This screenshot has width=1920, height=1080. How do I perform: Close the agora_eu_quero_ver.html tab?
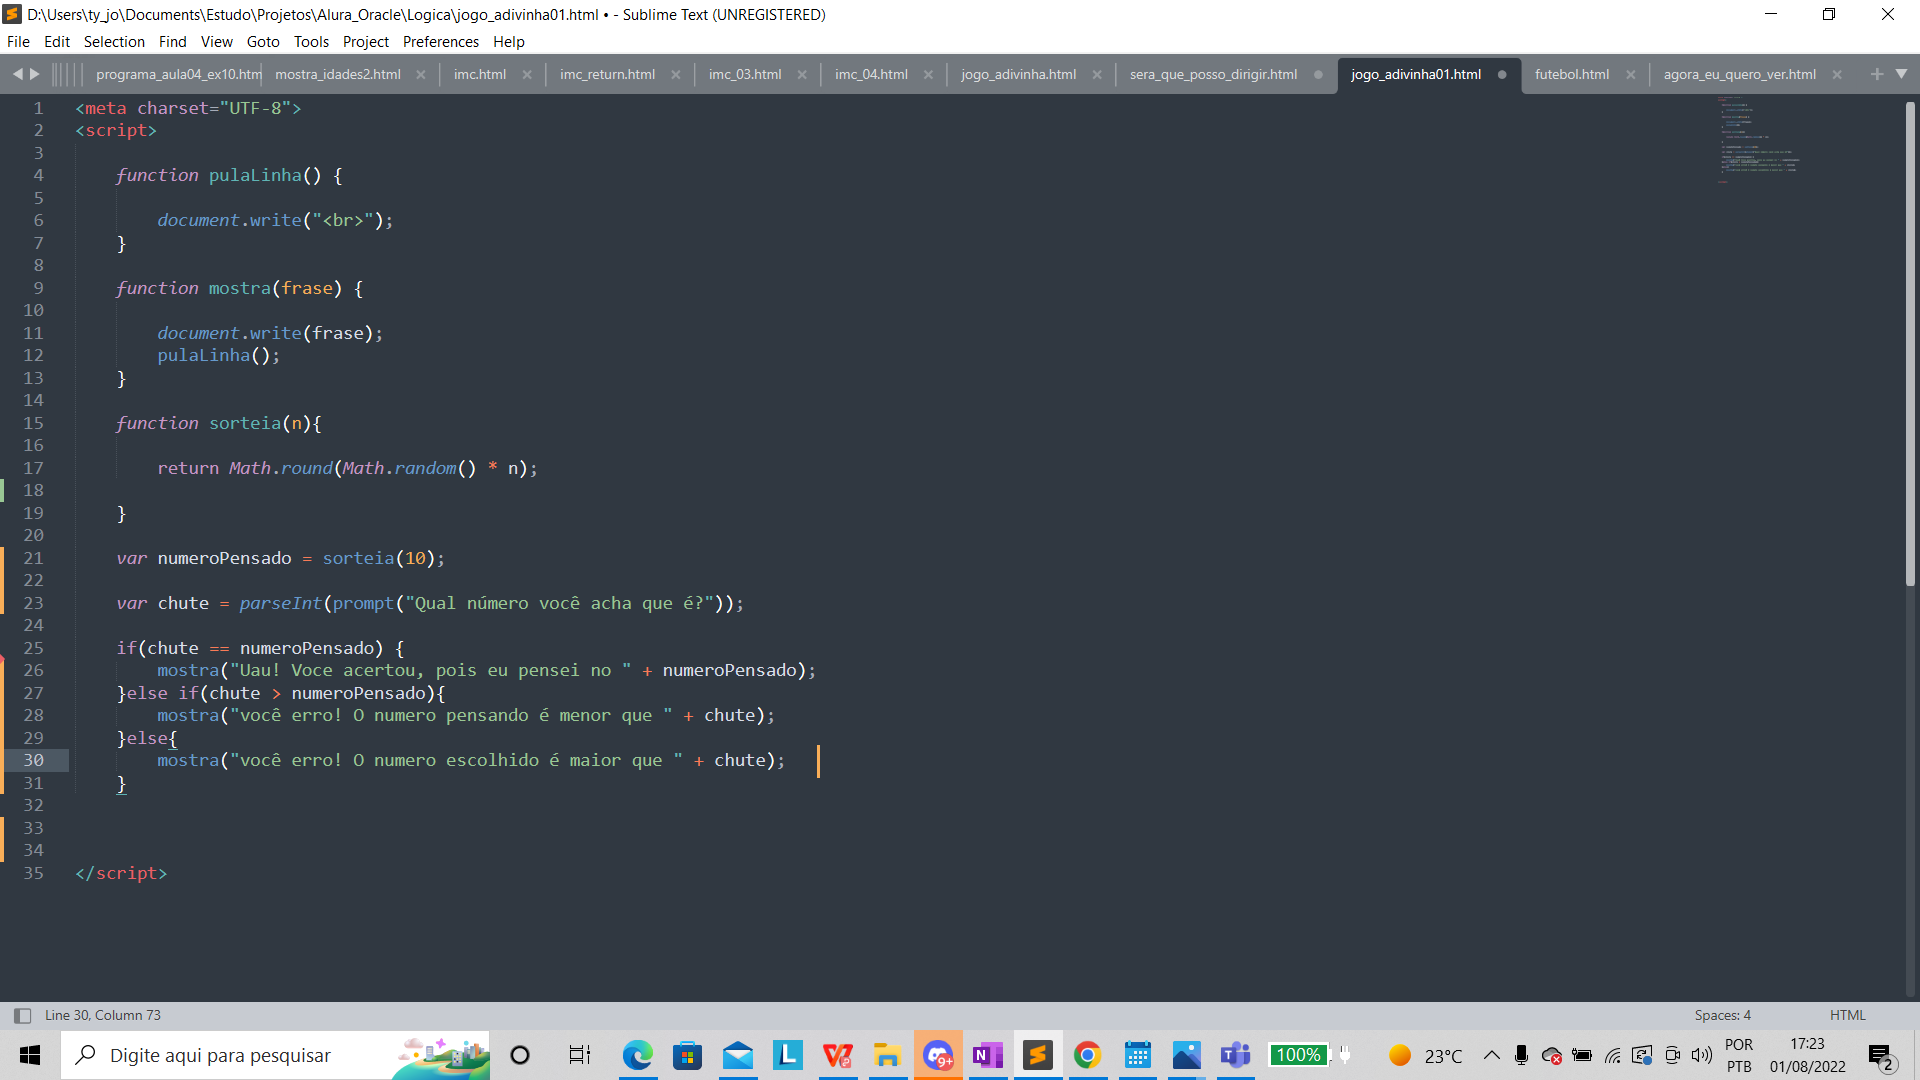tap(1837, 75)
